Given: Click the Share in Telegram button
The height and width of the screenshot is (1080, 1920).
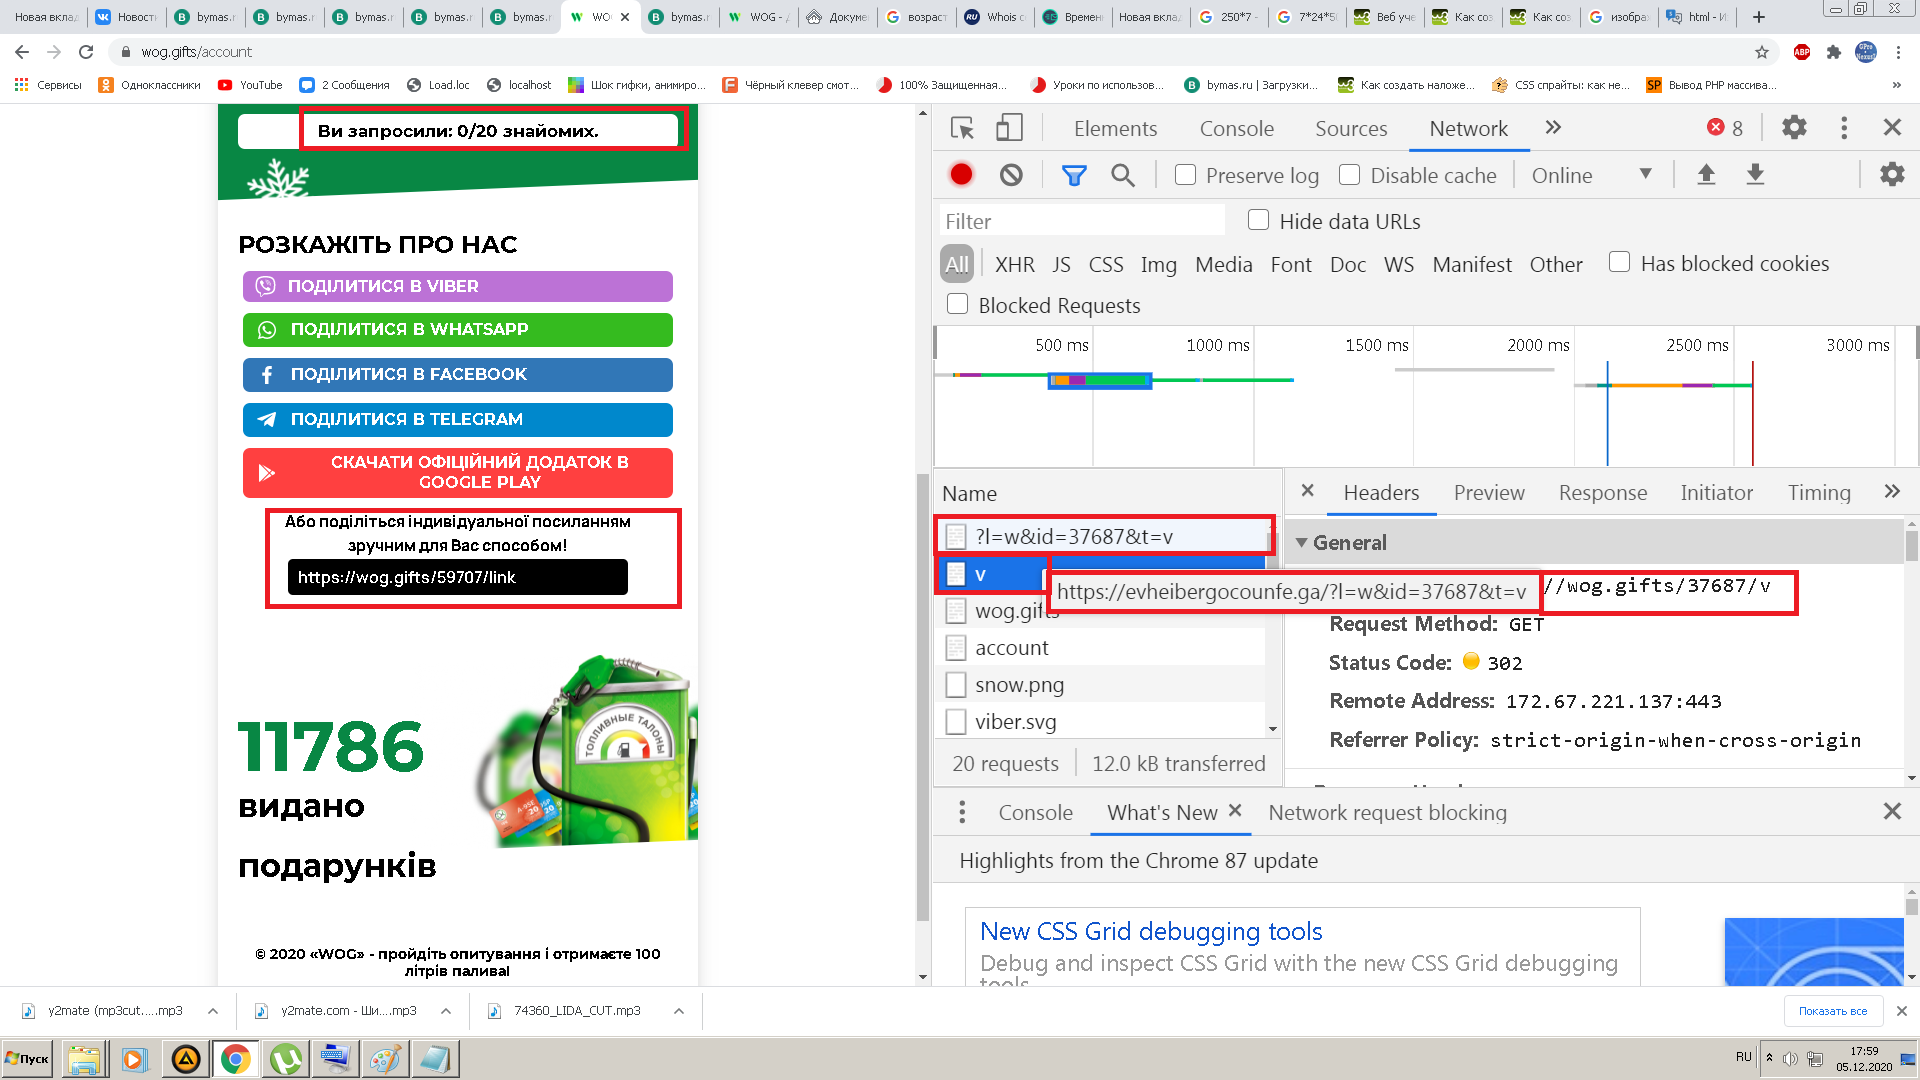Looking at the screenshot, I should pos(457,420).
